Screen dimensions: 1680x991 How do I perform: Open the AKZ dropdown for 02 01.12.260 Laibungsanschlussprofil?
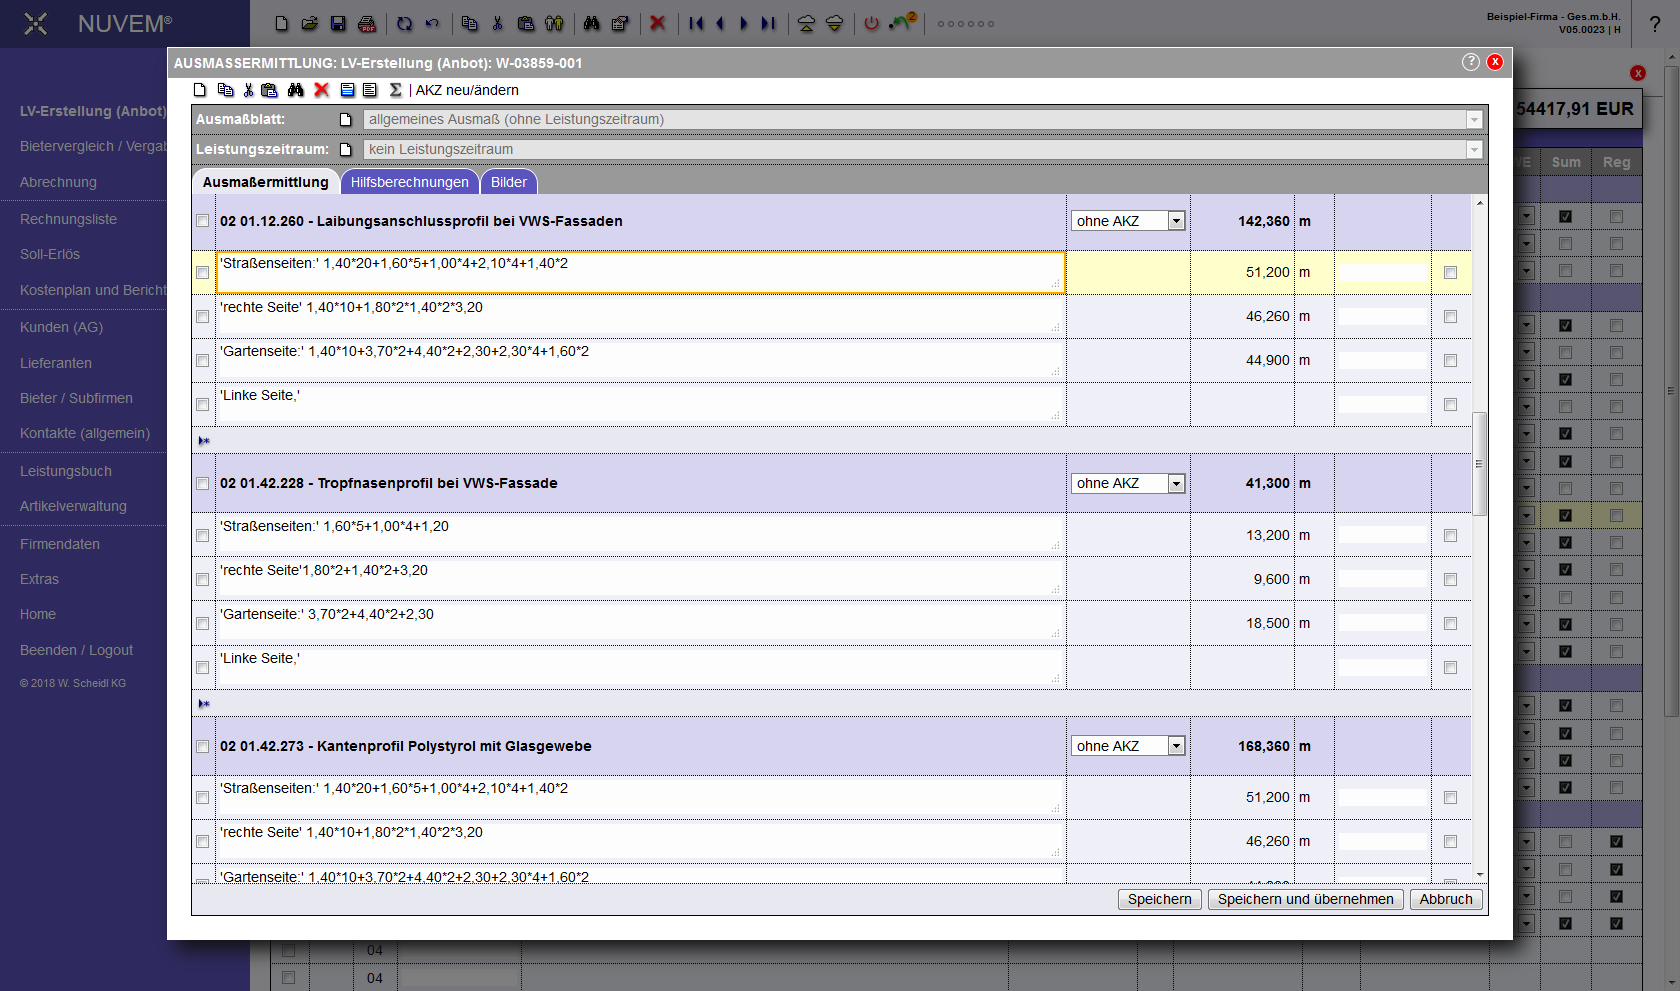(1128, 221)
